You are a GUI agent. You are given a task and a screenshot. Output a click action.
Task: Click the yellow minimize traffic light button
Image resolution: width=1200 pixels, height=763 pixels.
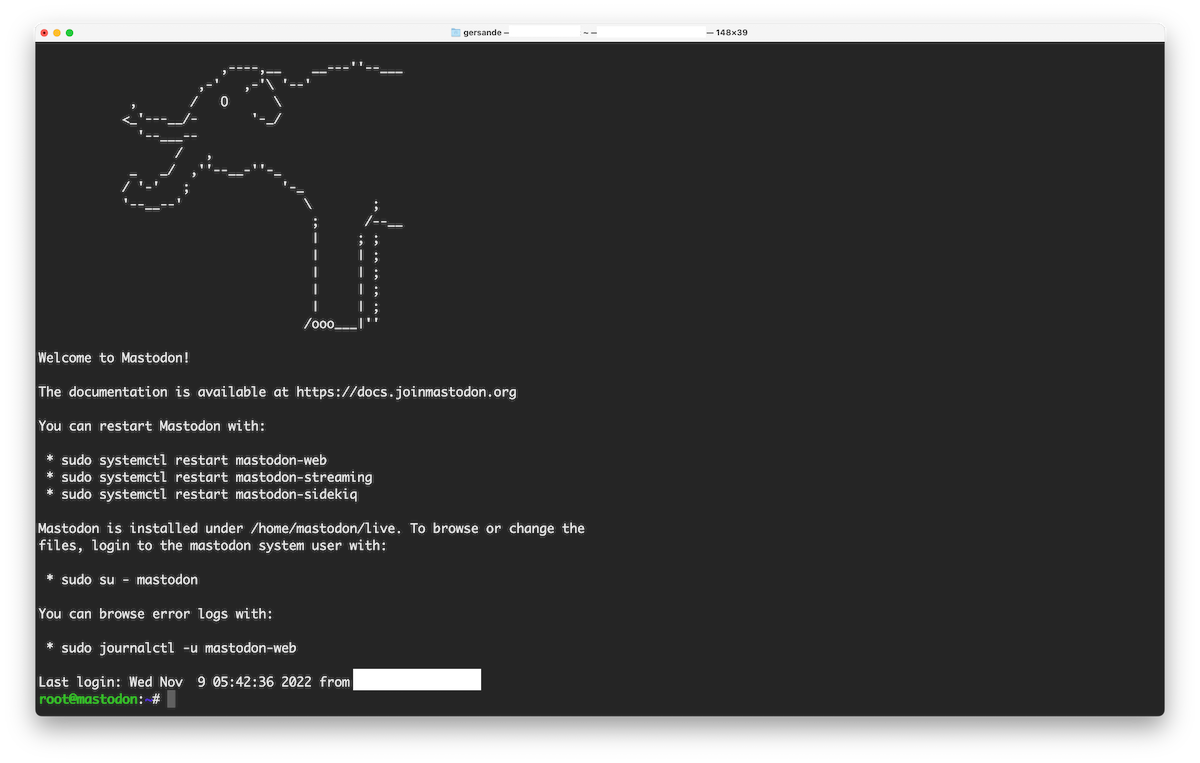[x=56, y=32]
